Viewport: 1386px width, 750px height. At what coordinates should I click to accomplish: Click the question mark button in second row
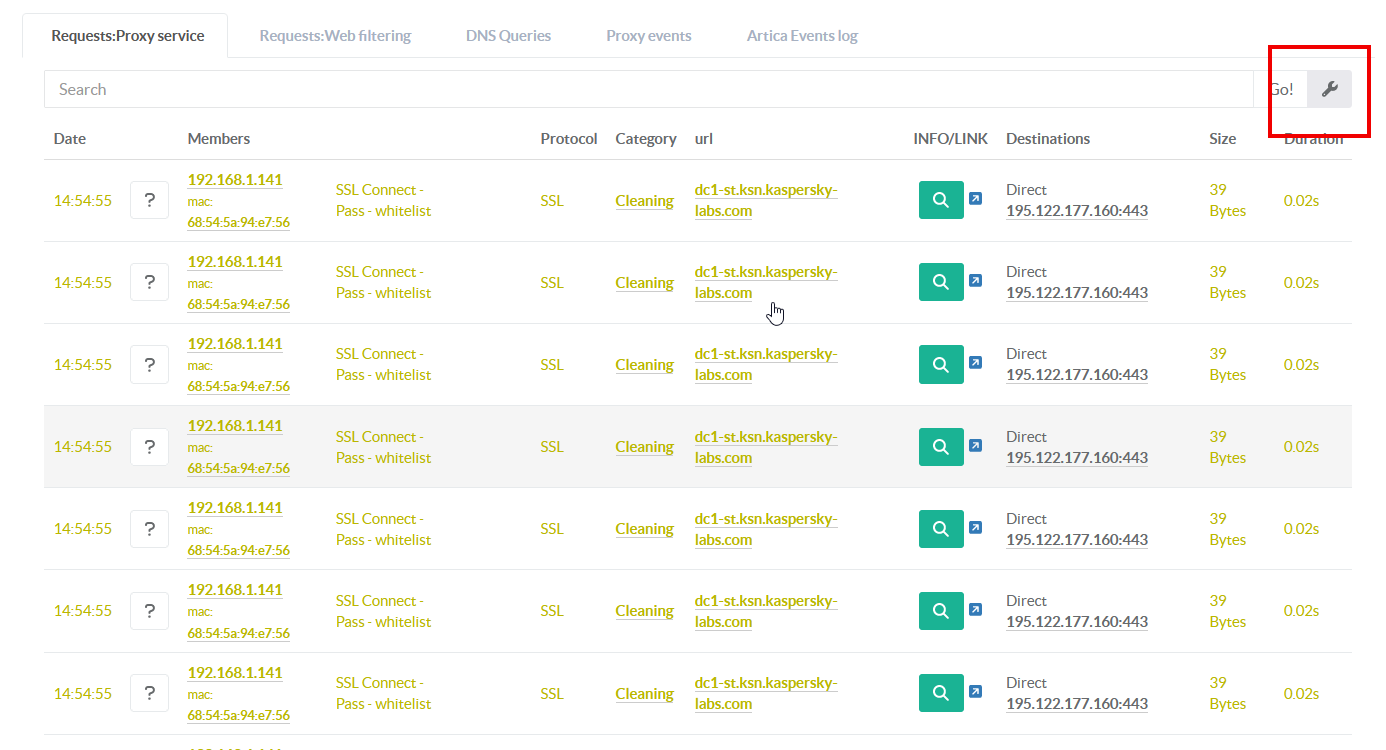(149, 282)
